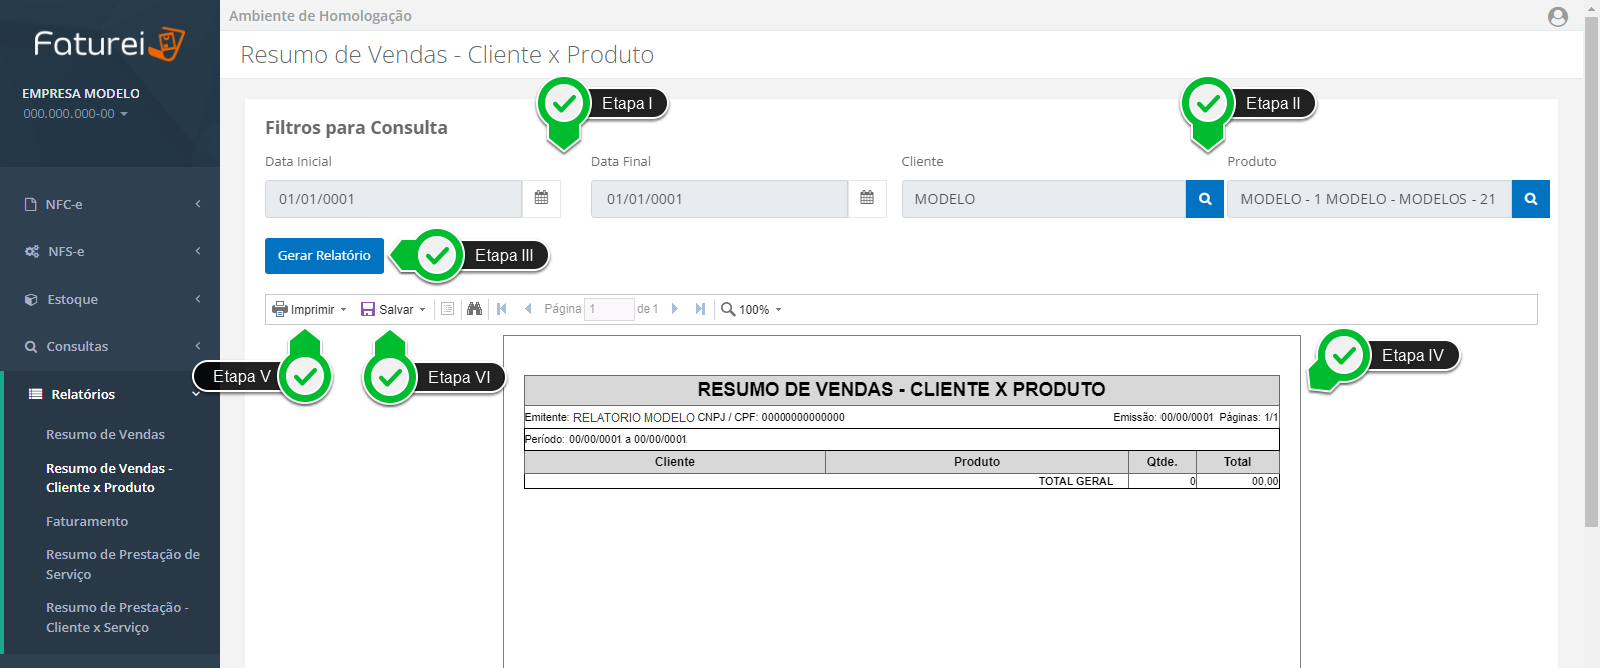The width and height of the screenshot is (1600, 668).
Task: Expand the Consultas menu chevron
Action: tap(198, 346)
